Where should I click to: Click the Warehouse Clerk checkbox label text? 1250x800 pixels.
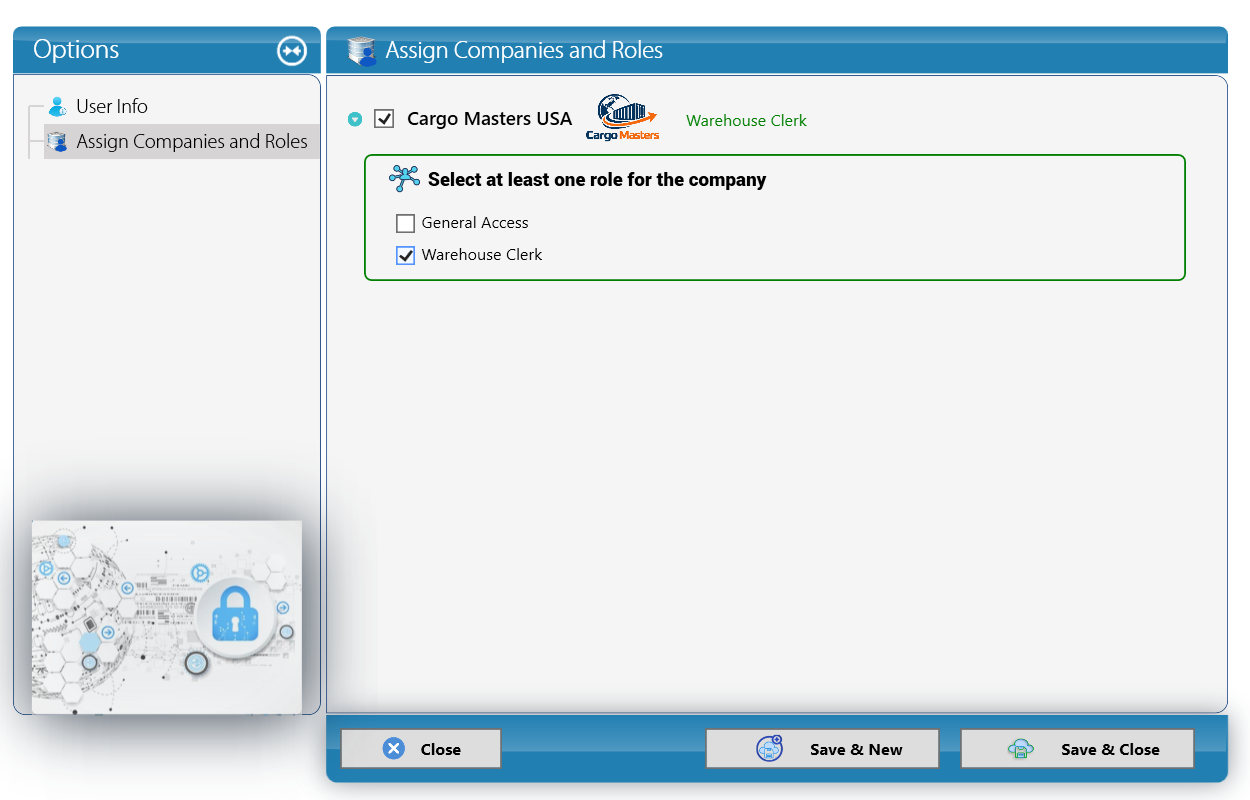pos(482,255)
